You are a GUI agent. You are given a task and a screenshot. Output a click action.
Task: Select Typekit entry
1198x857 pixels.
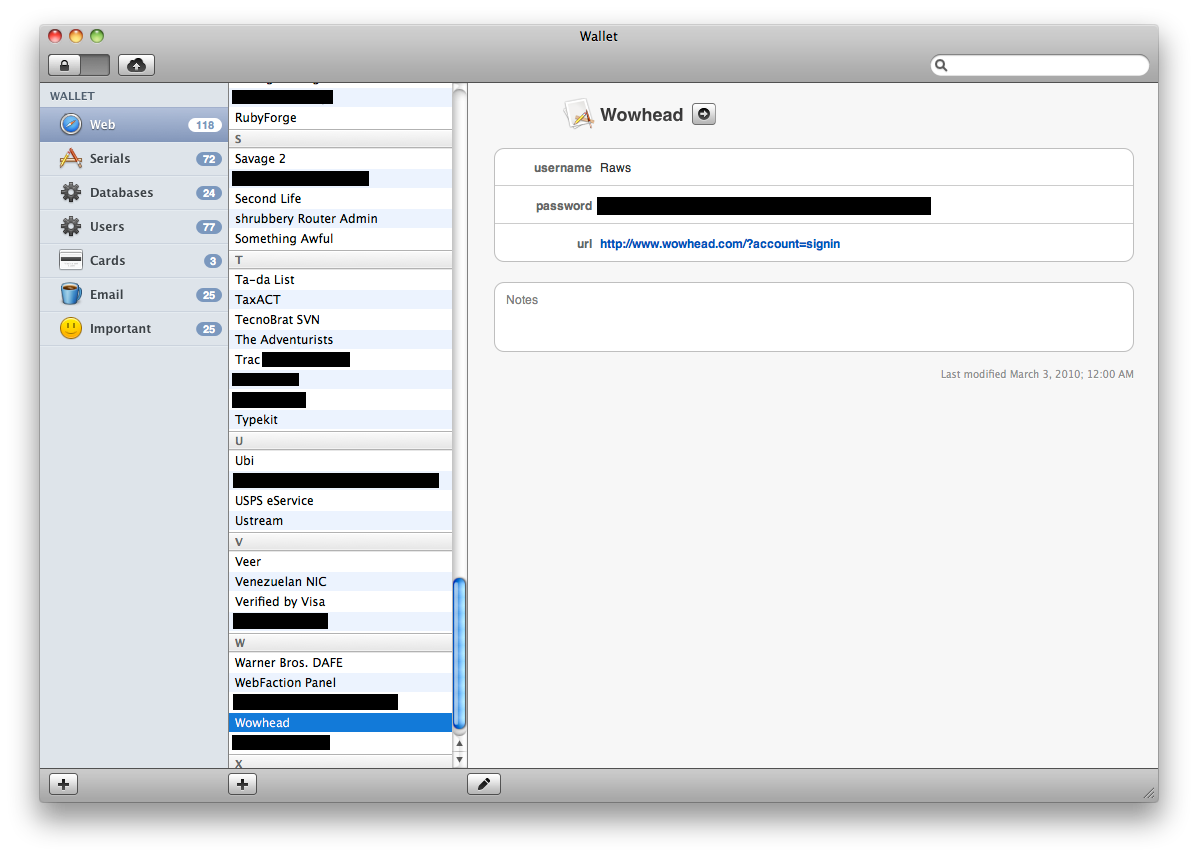[x=341, y=419]
